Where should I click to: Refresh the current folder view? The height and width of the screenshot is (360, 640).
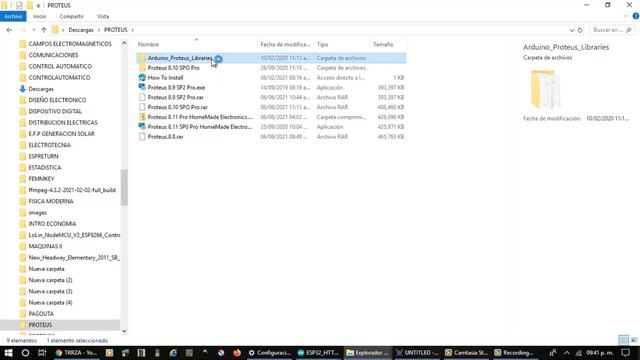point(580,30)
